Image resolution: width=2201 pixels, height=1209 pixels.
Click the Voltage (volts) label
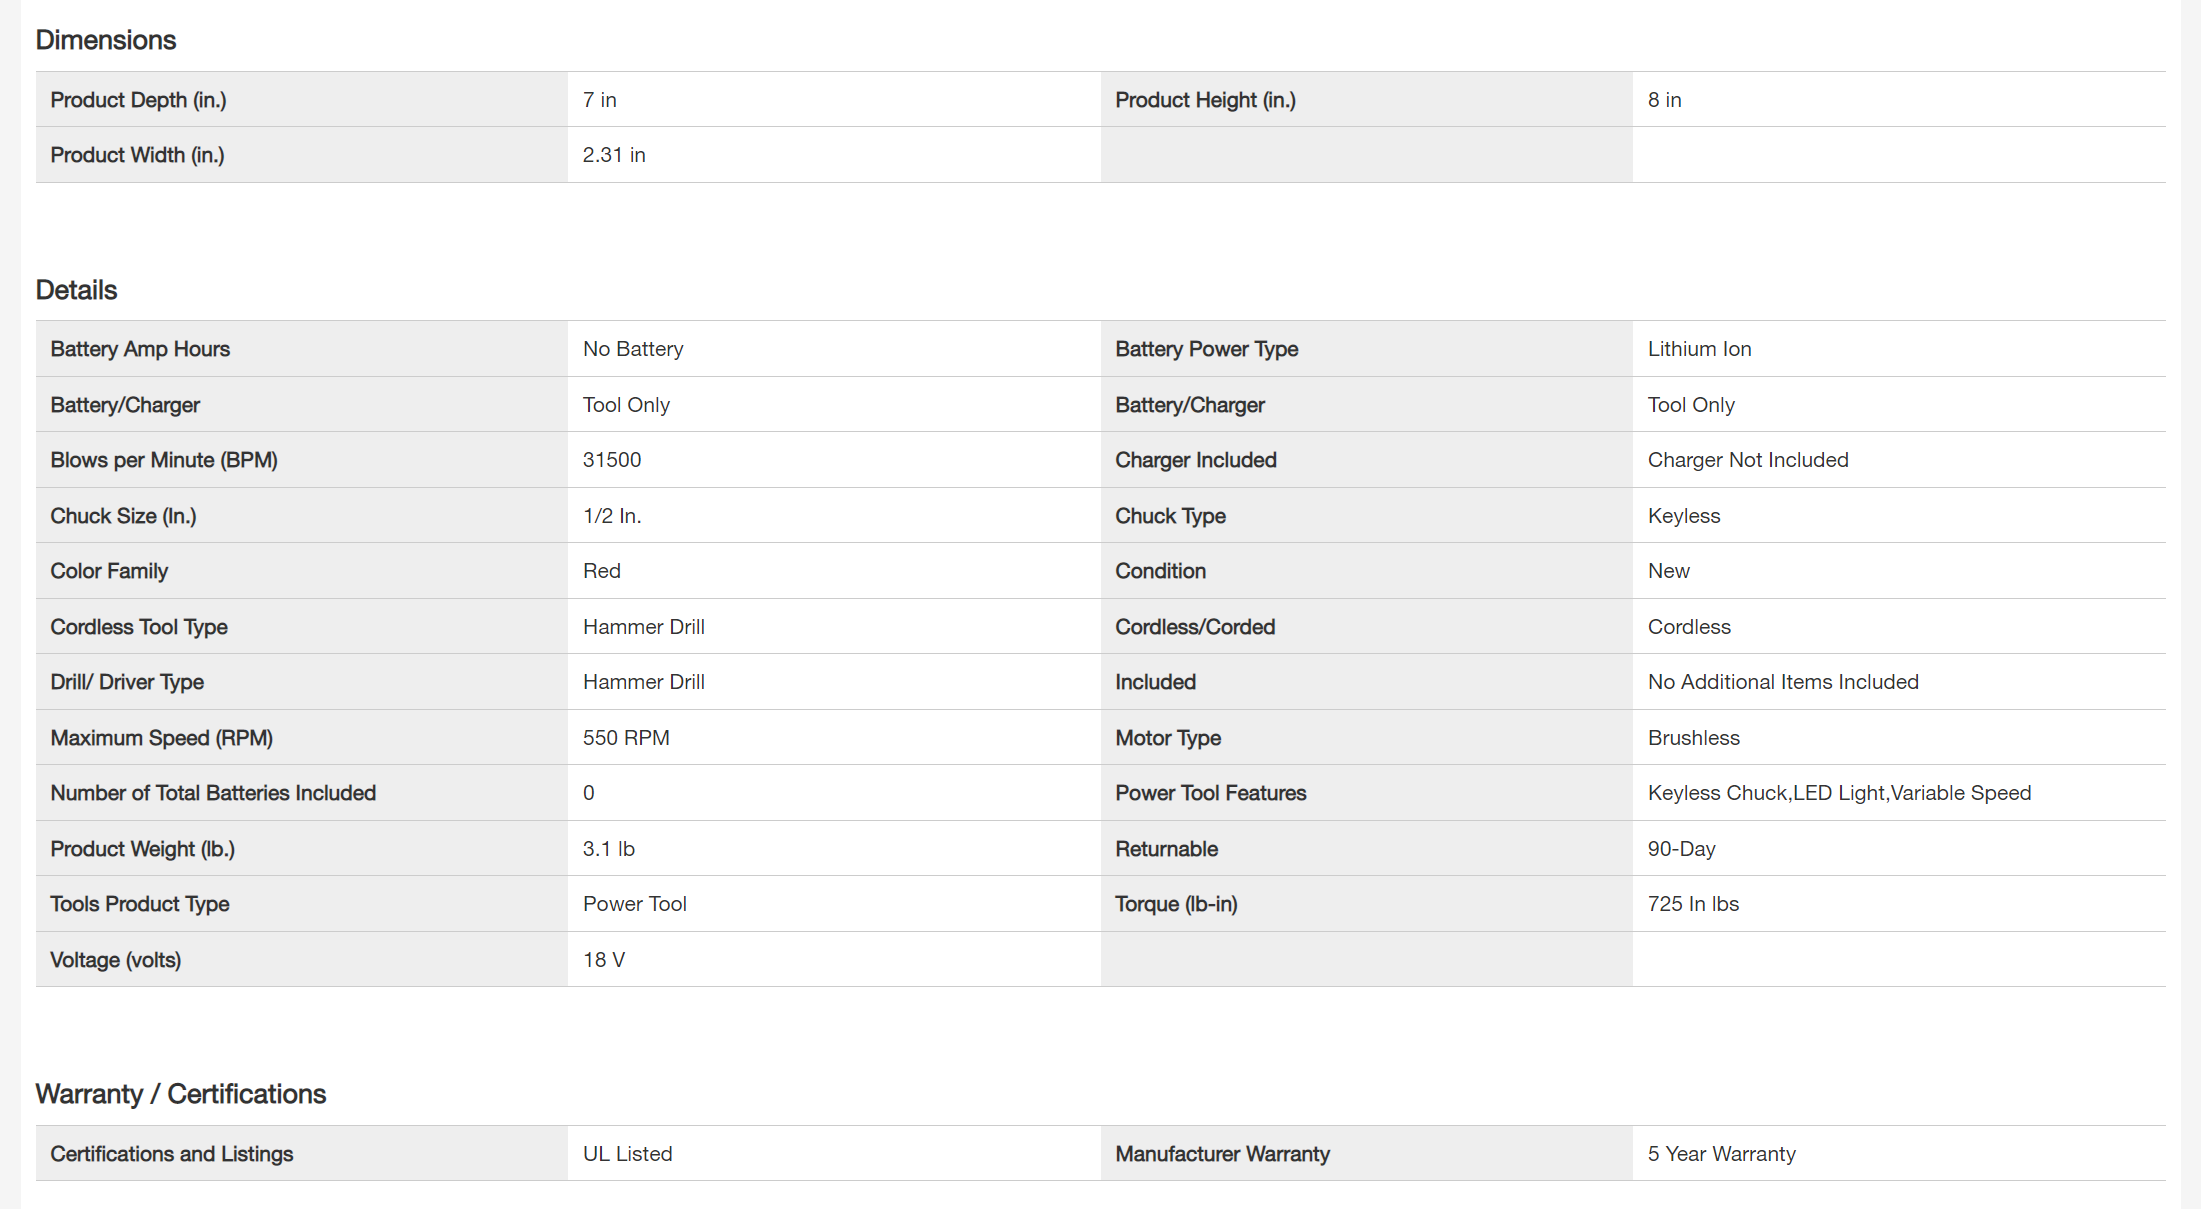point(115,960)
